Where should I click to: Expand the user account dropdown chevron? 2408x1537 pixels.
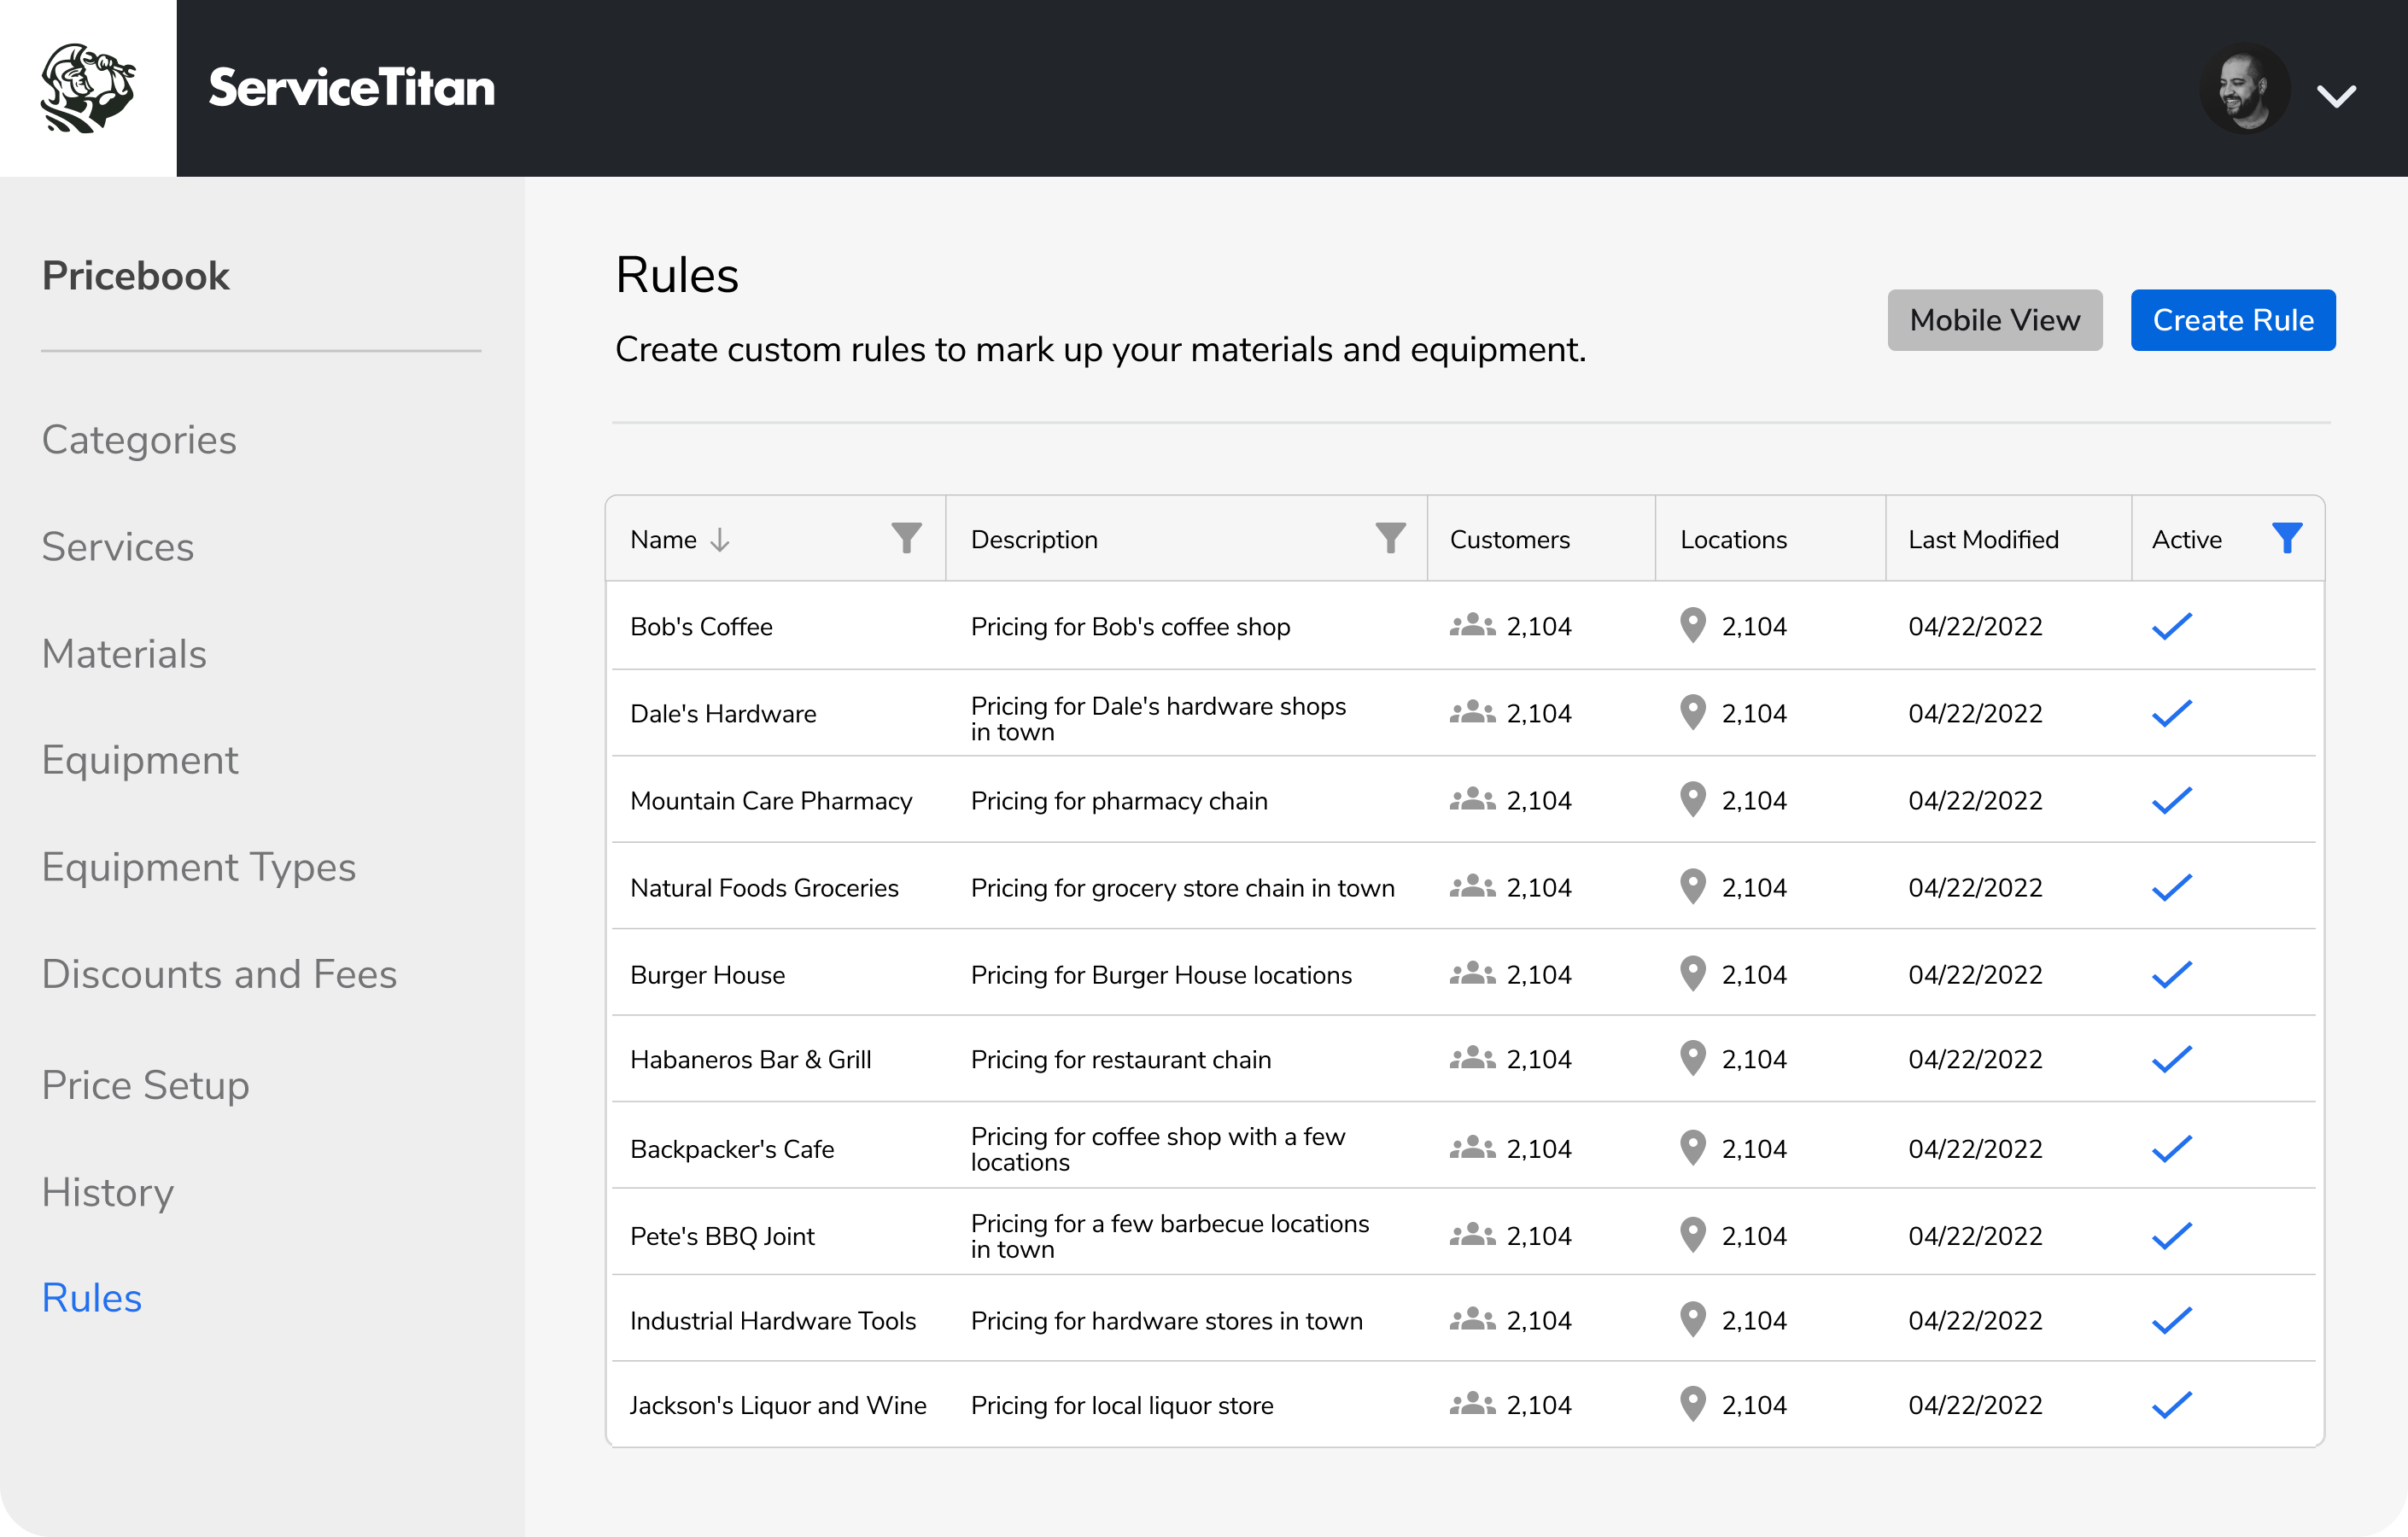point(2336,96)
